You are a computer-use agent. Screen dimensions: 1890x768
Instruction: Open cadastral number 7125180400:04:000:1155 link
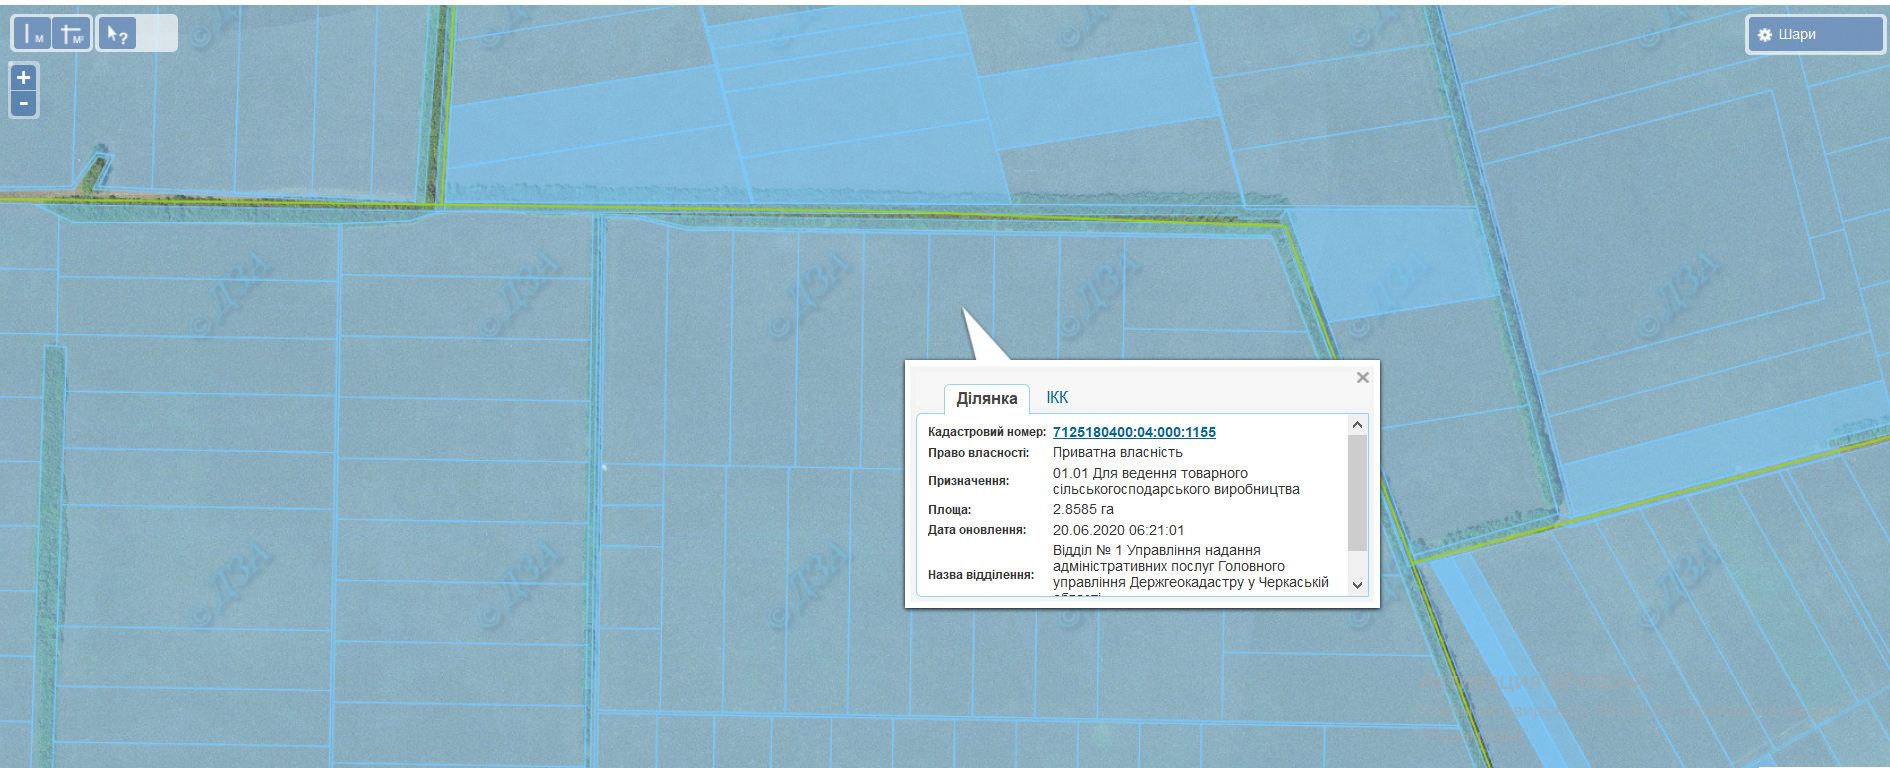(x=1134, y=432)
